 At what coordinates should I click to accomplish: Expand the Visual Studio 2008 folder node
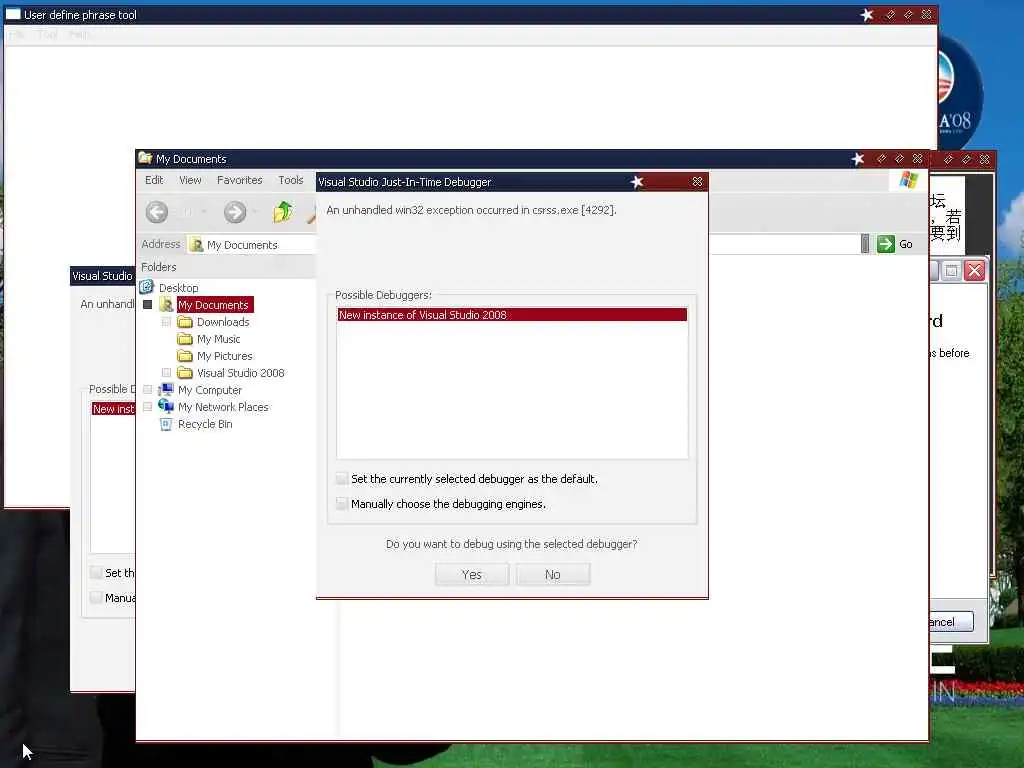167,373
